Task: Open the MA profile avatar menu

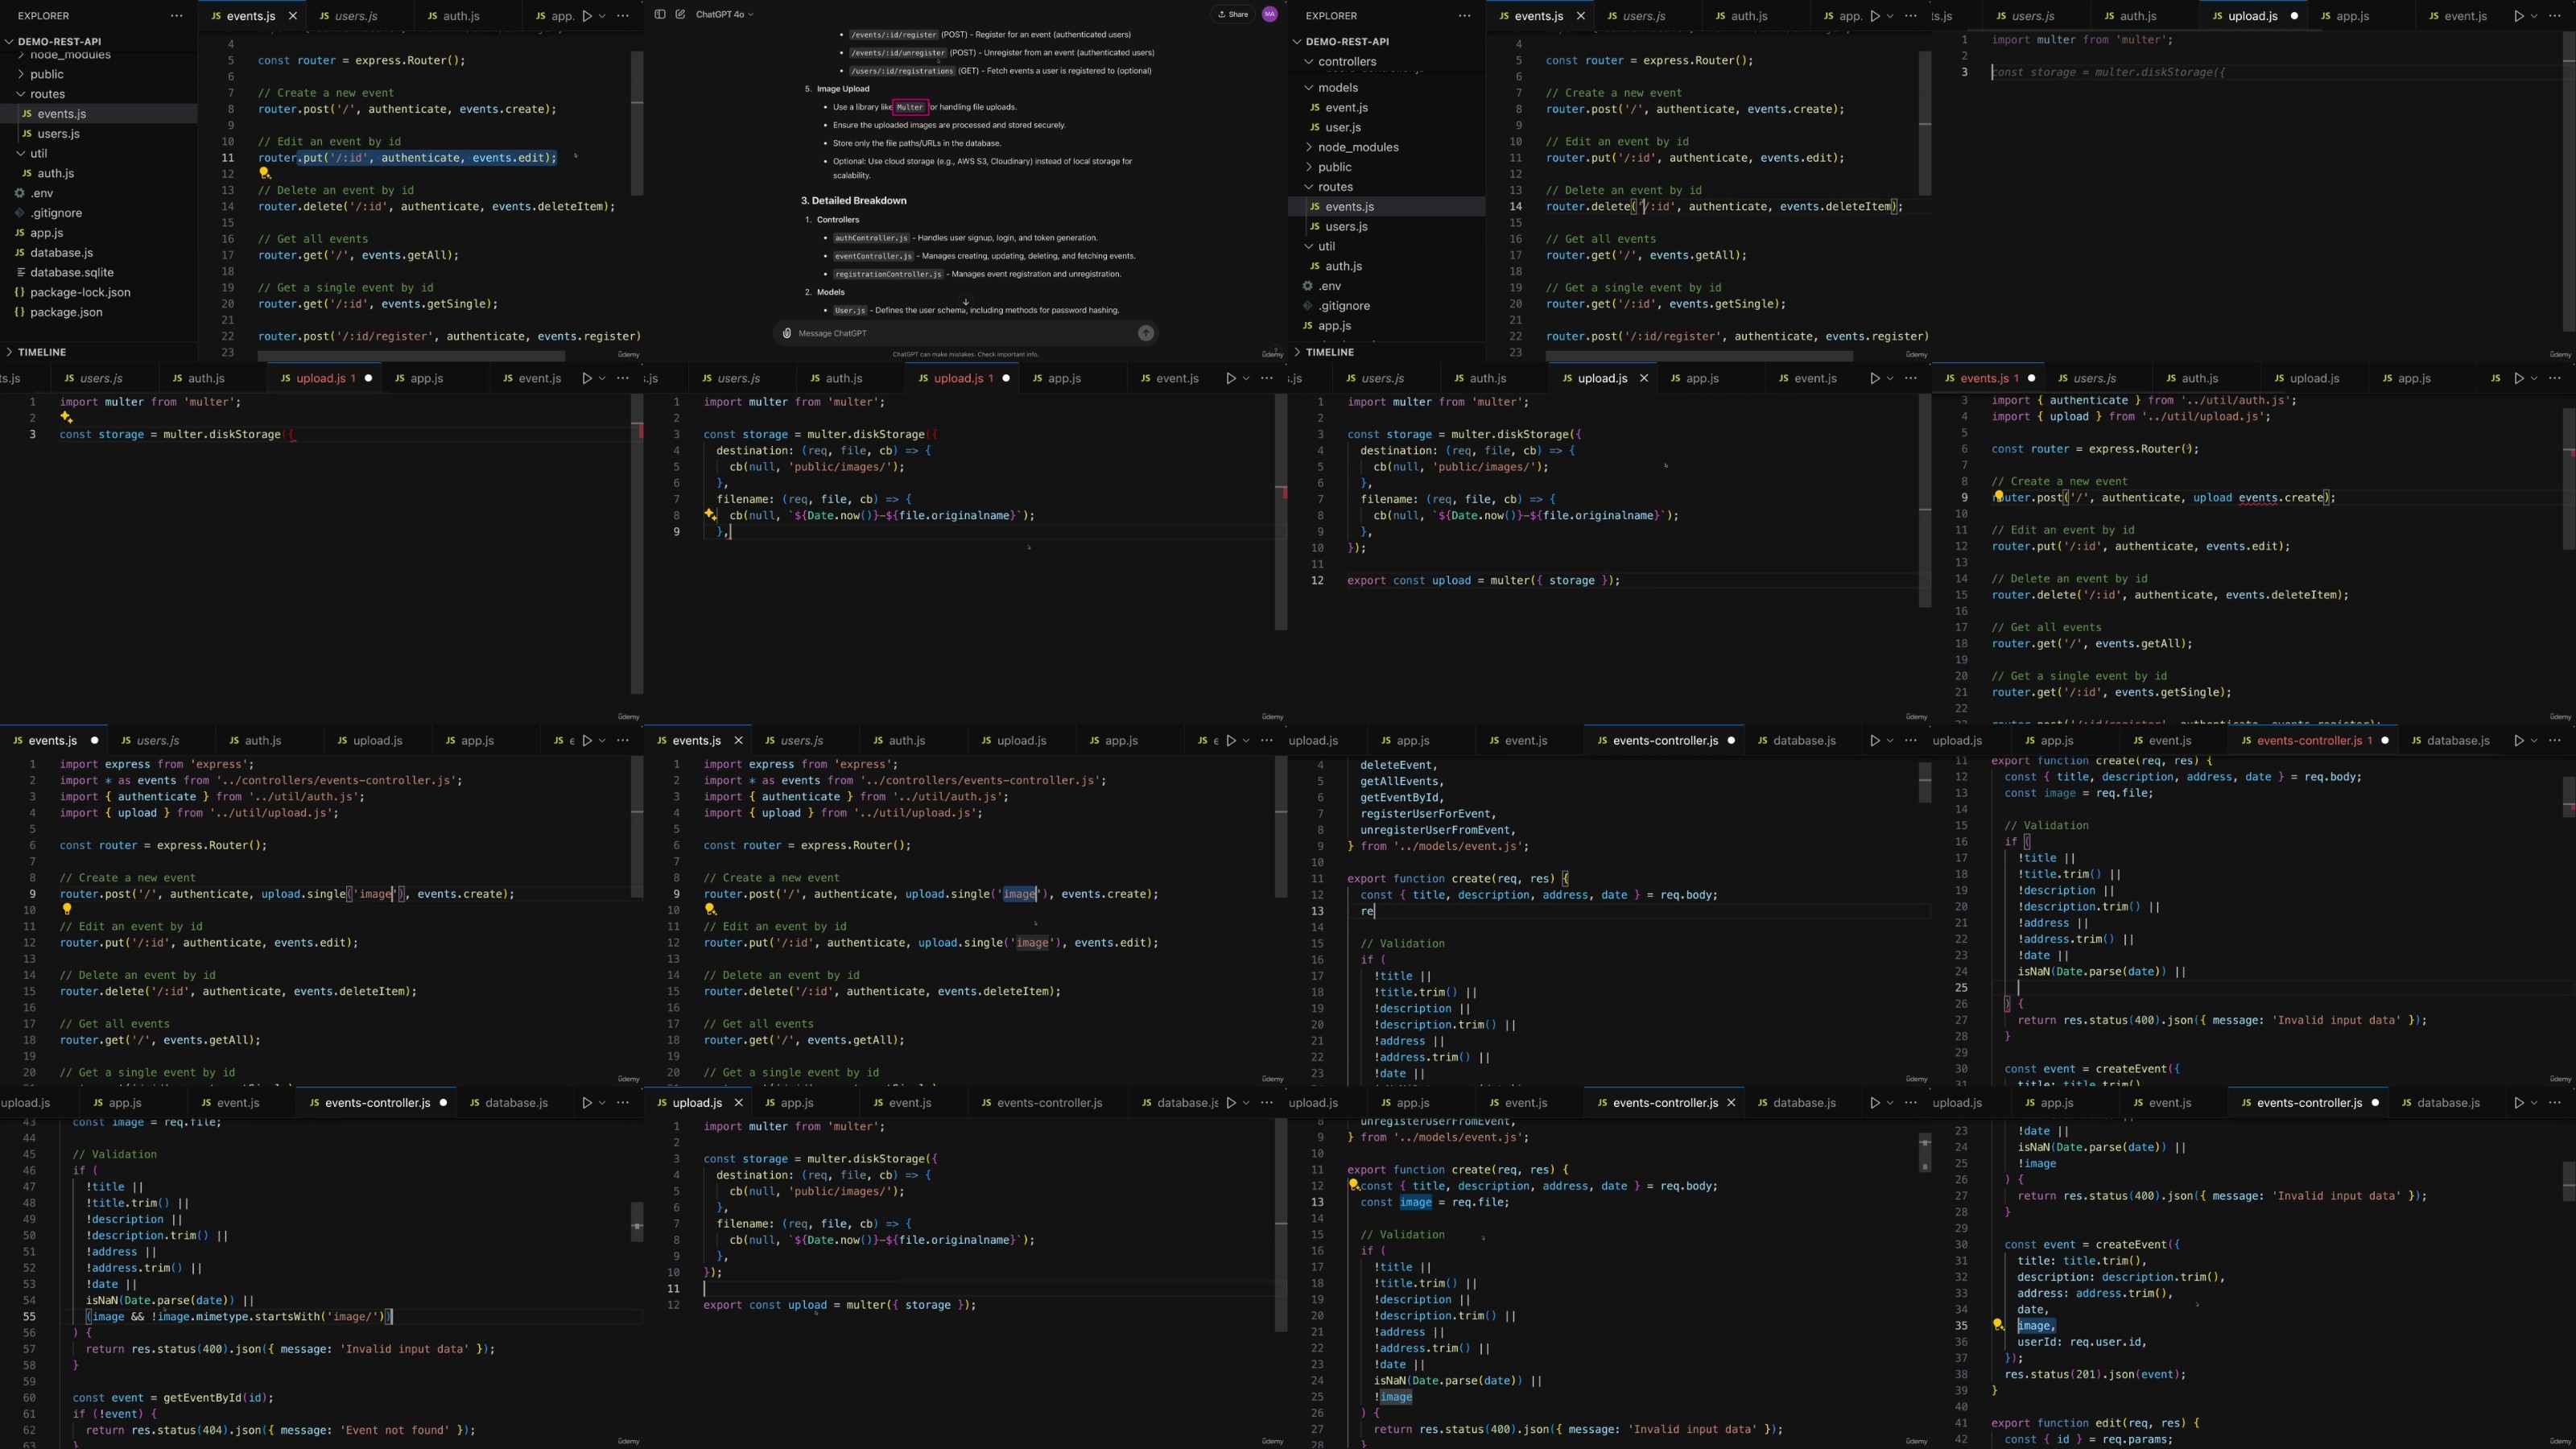Action: 1269,14
